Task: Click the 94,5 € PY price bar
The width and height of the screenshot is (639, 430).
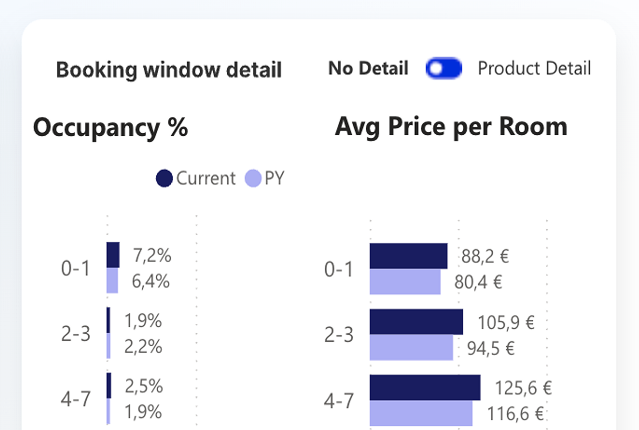Action: point(411,348)
